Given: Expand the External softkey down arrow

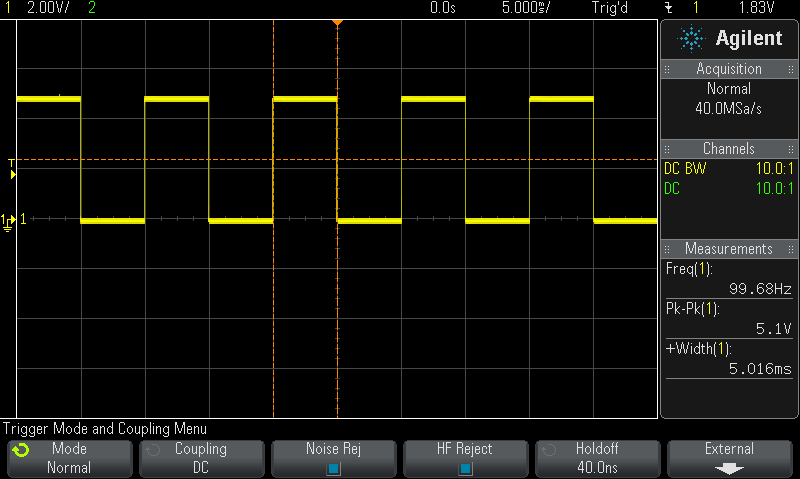Looking at the screenshot, I should click(729, 467).
